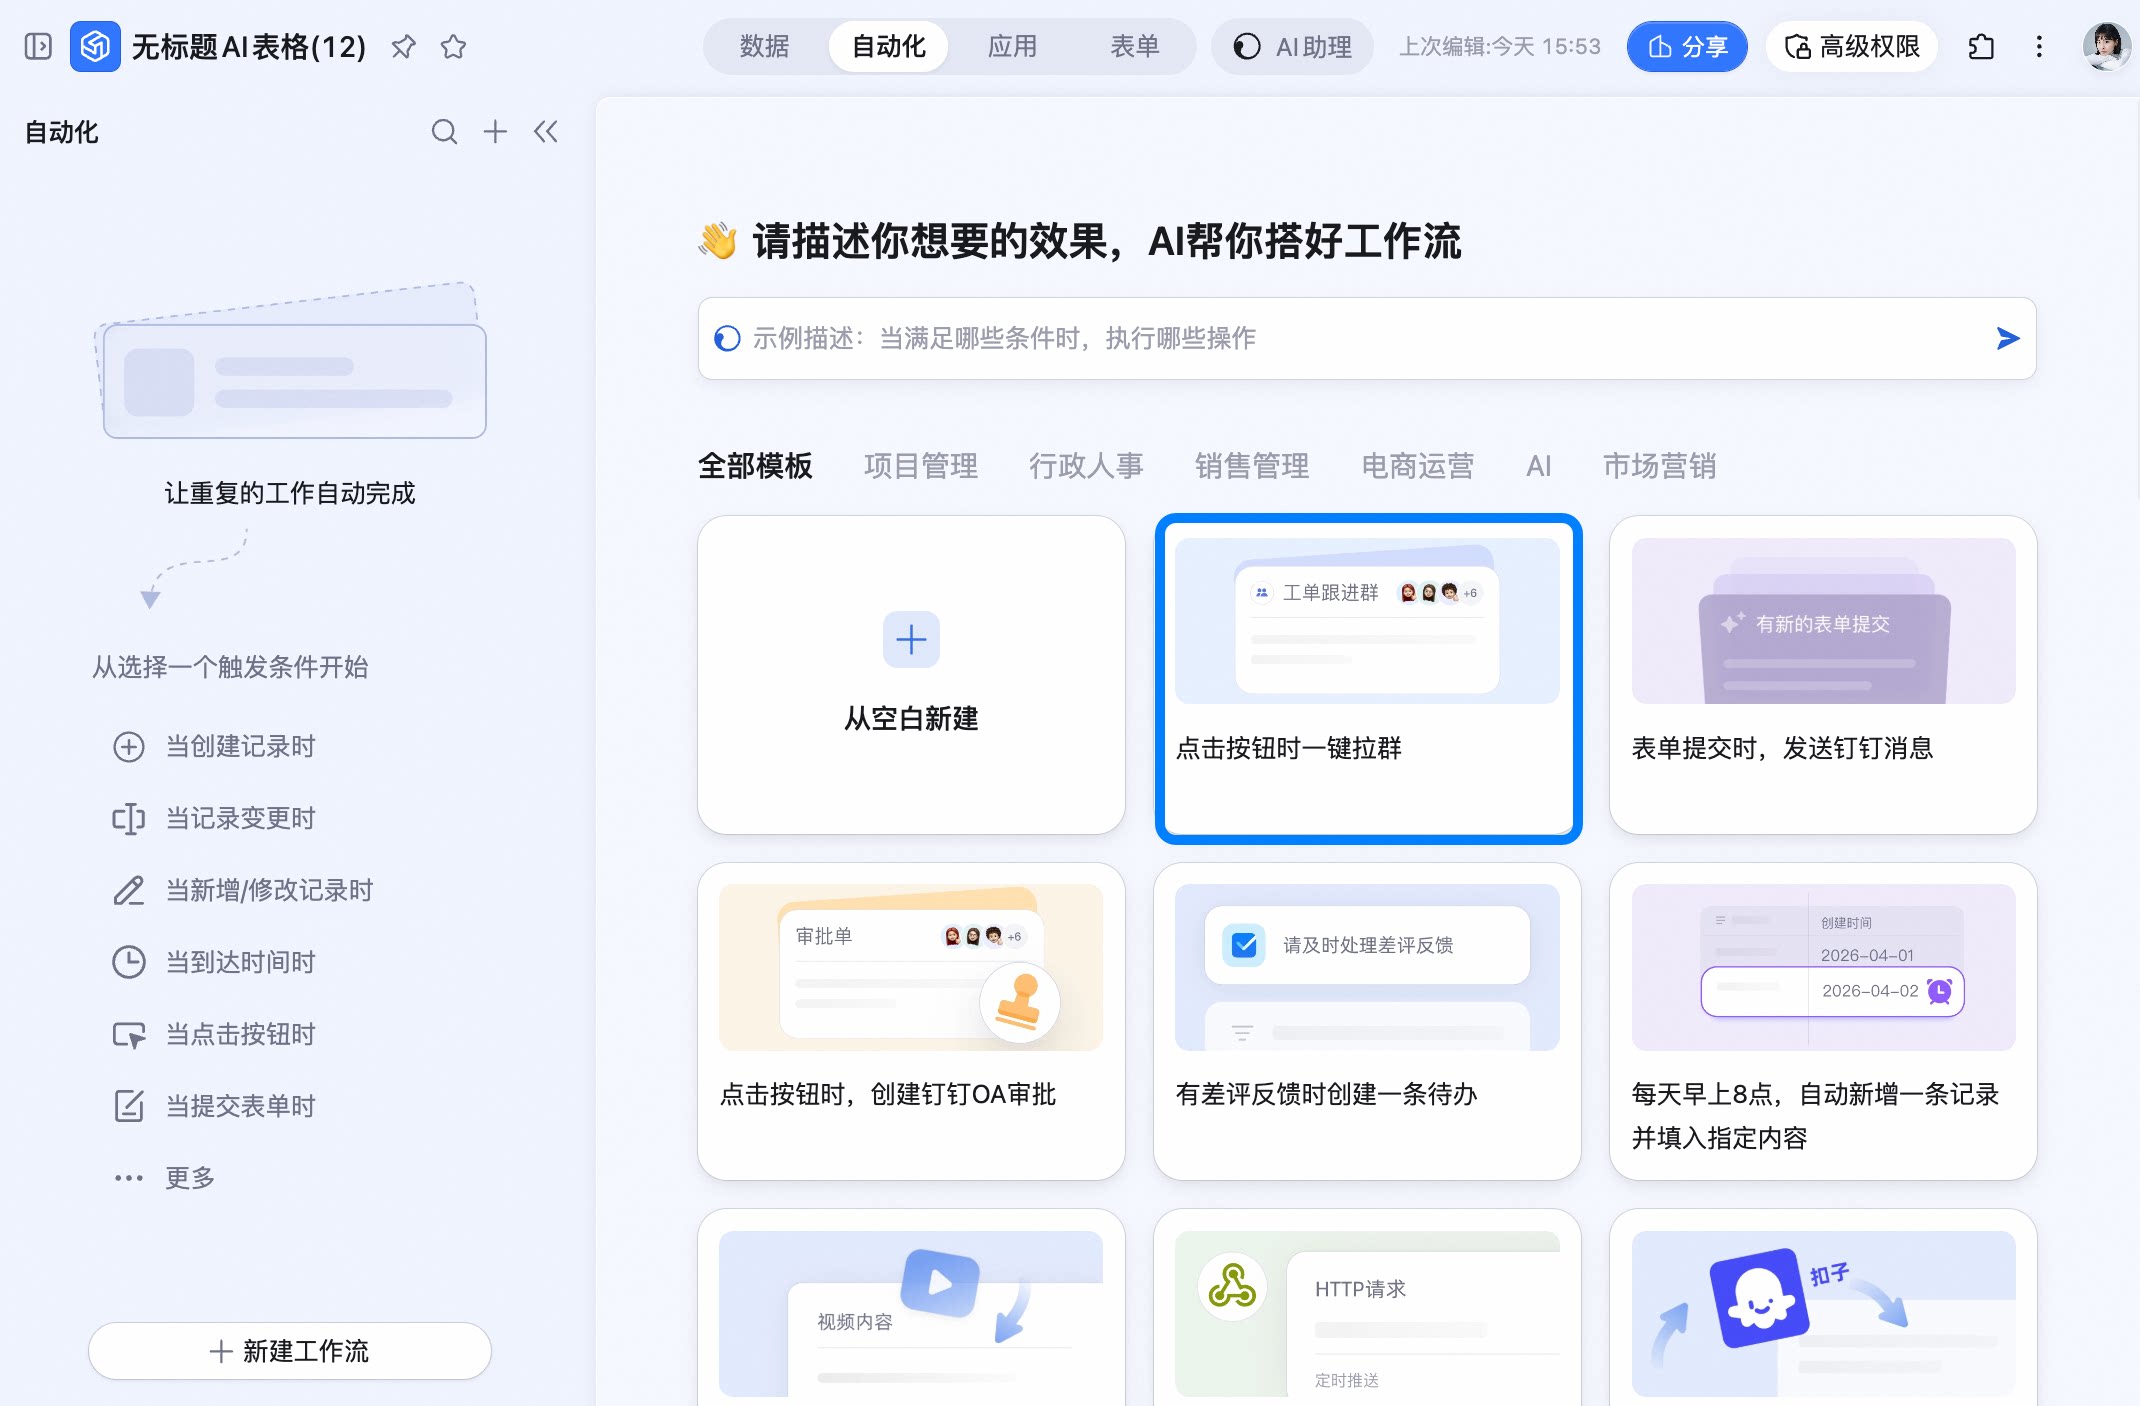Viewport: 2140px width, 1406px height.
Task: Star this AI table as favorite
Action: point(453,46)
